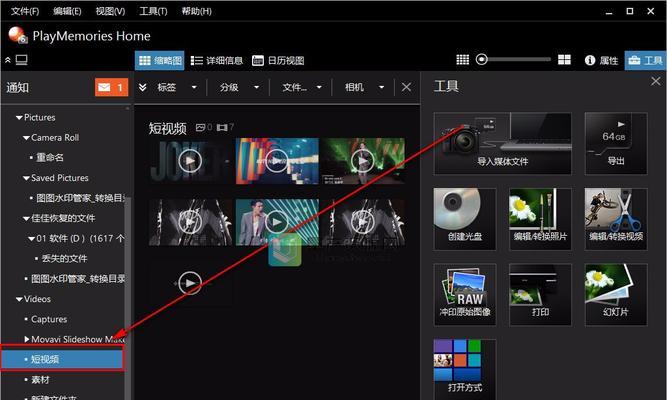Toggle the Tools panel button
The height and width of the screenshot is (400, 667).
pos(645,60)
